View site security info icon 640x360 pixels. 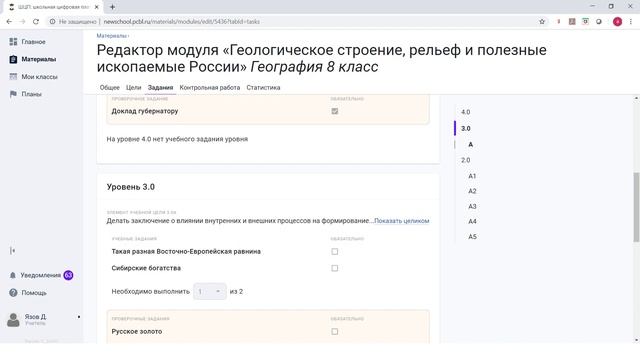52,22
